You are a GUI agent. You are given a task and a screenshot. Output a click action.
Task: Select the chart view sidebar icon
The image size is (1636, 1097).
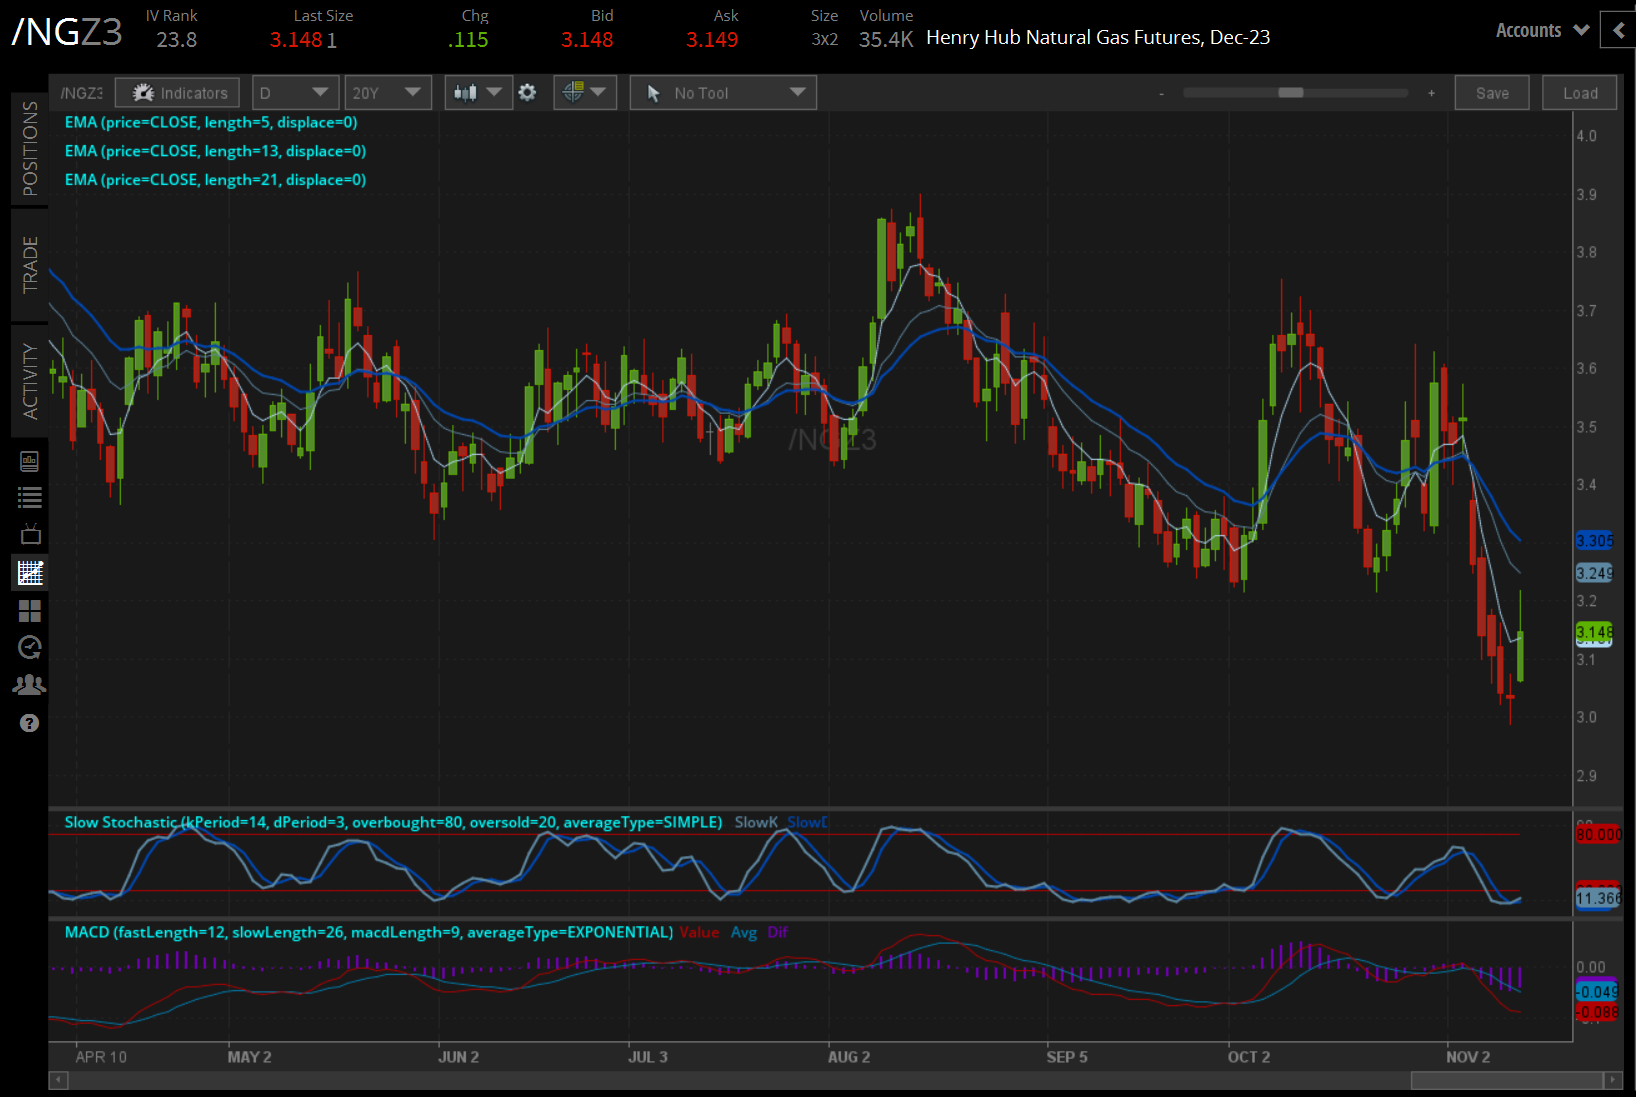tap(30, 573)
